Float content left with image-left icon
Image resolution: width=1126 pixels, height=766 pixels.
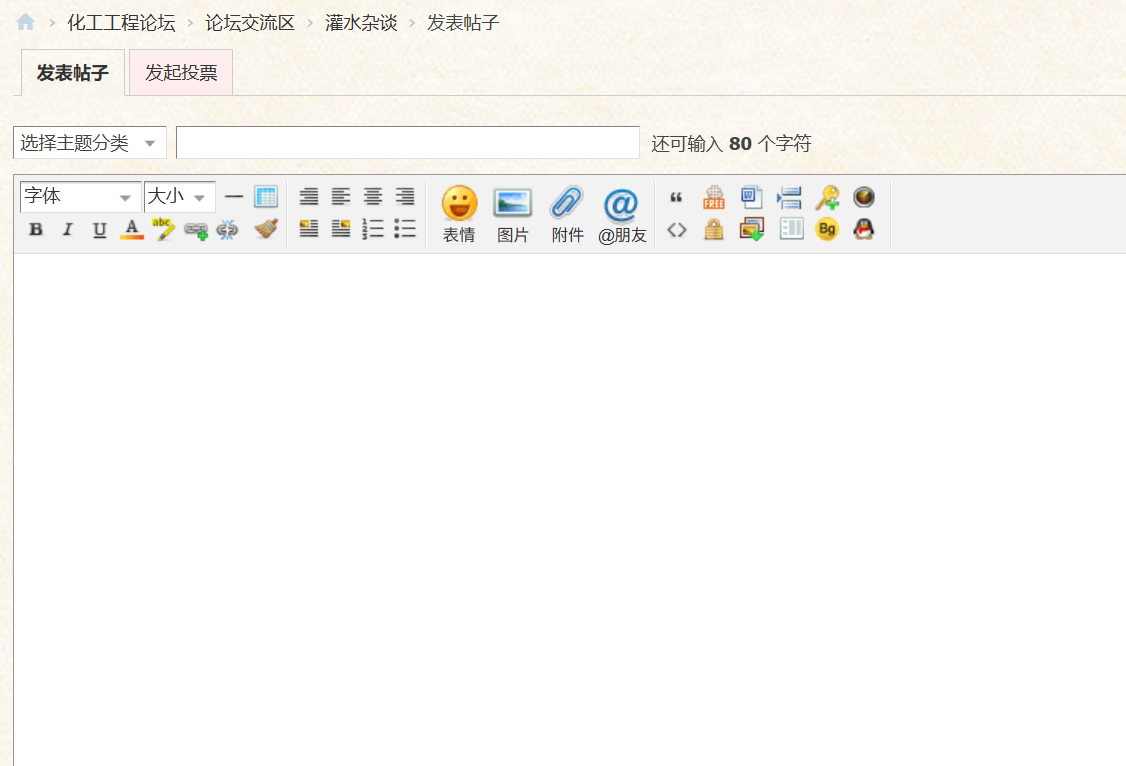309,229
